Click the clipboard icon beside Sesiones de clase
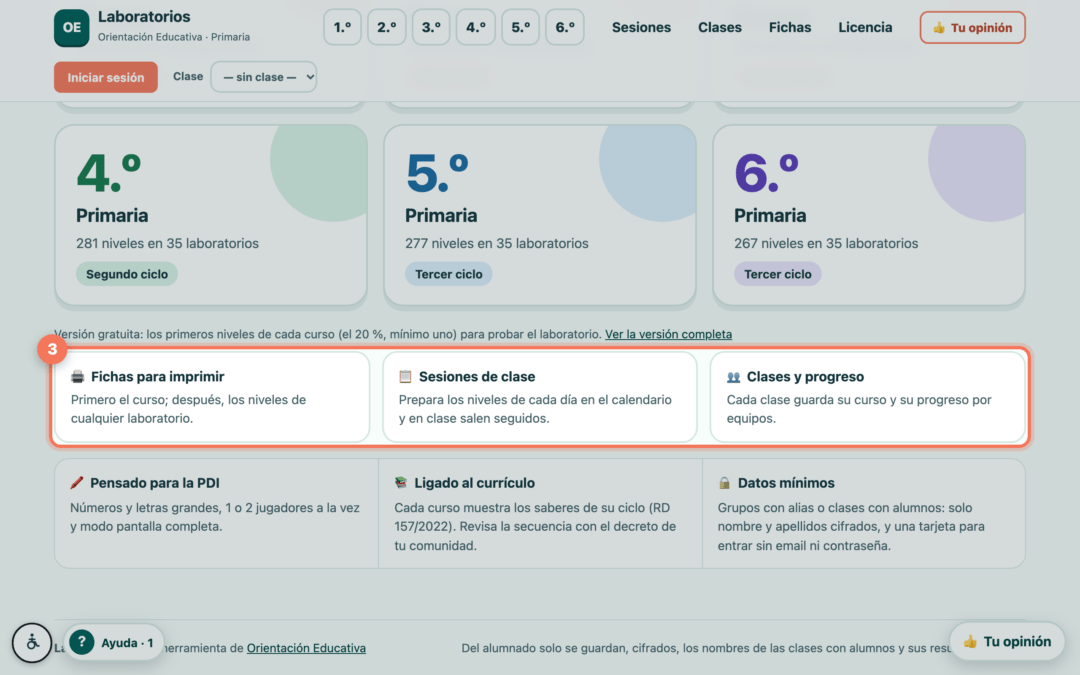The image size is (1080, 675). pyautogui.click(x=405, y=377)
